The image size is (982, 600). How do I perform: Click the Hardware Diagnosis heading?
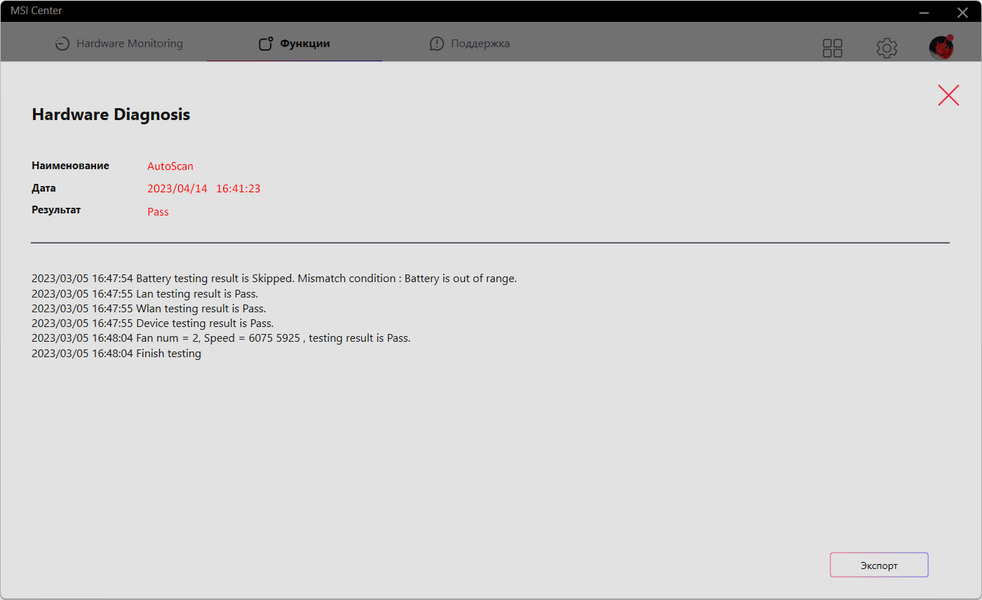click(x=111, y=115)
